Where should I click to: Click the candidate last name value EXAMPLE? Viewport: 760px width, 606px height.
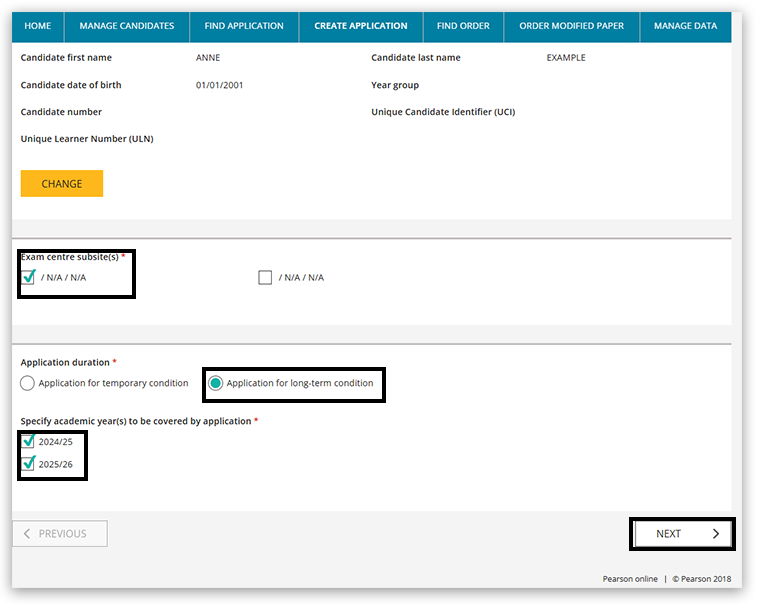[566, 58]
